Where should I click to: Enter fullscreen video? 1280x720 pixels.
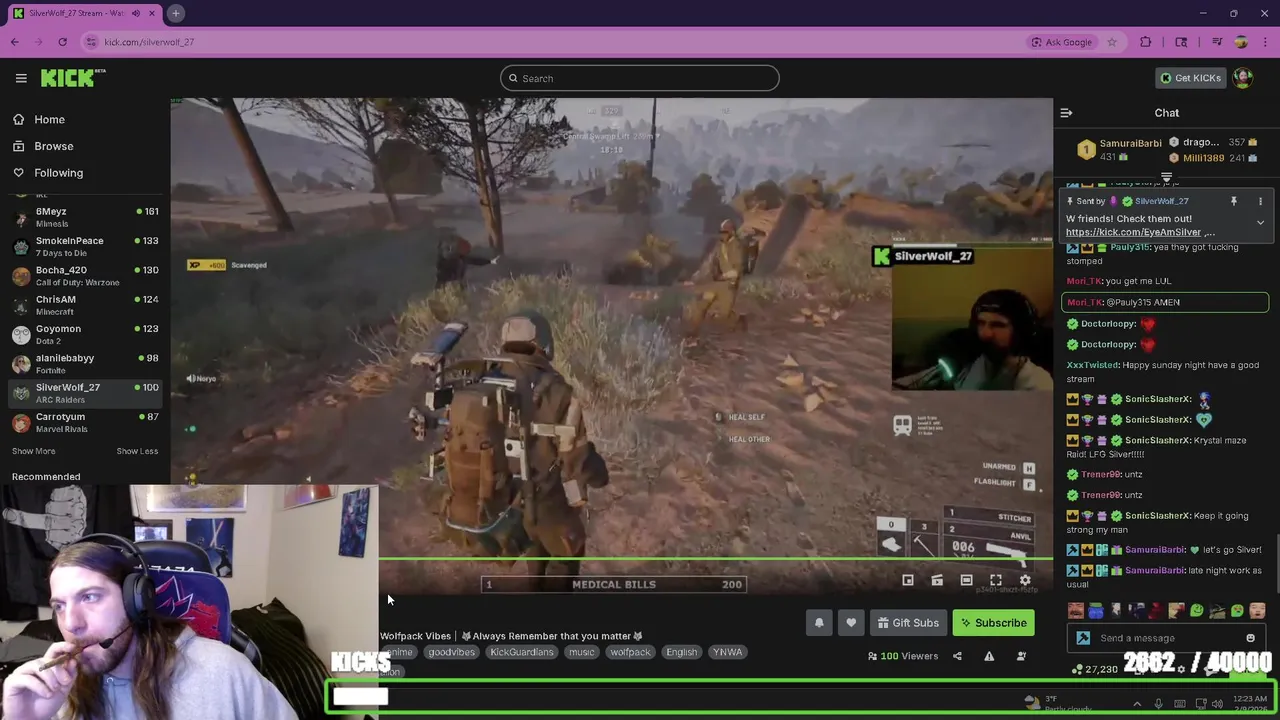pos(996,580)
